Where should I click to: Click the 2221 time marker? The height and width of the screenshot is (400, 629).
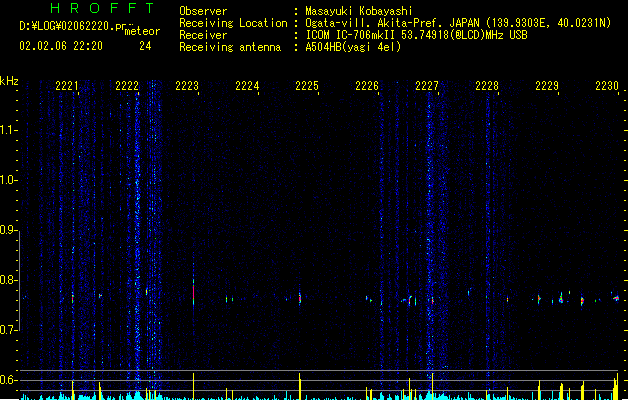click(67, 86)
